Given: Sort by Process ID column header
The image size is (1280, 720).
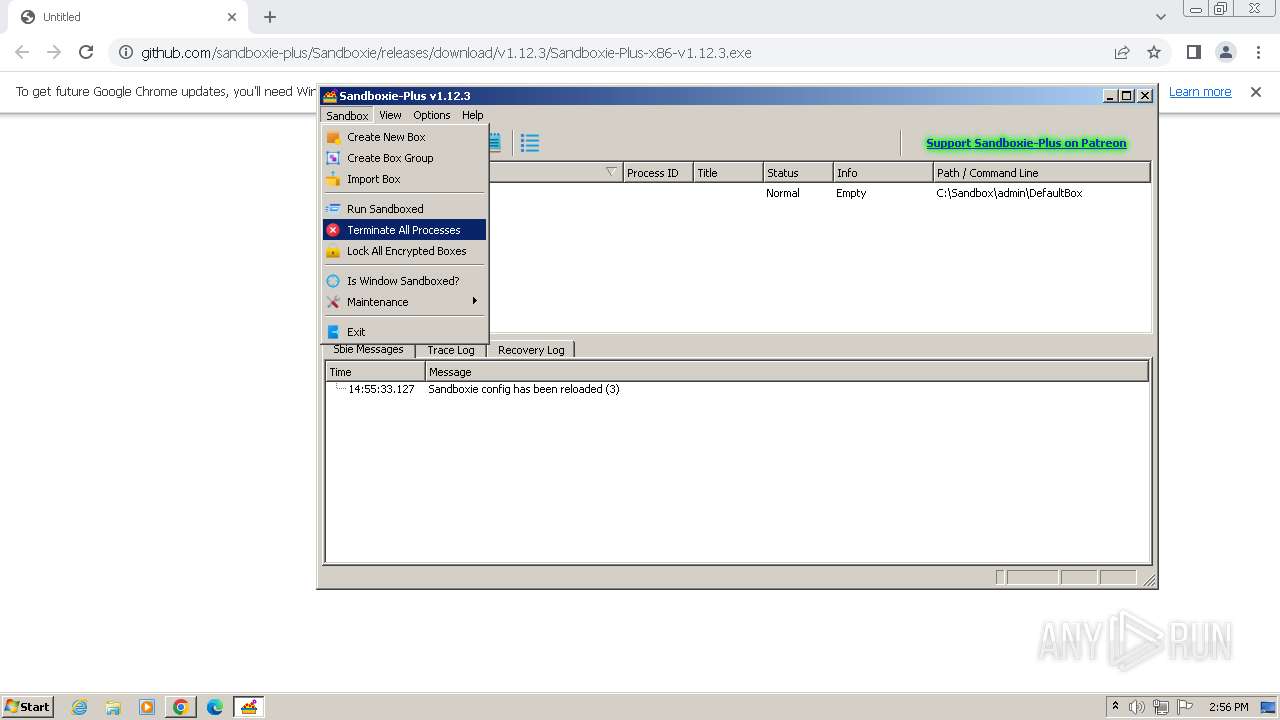Looking at the screenshot, I should [658, 173].
